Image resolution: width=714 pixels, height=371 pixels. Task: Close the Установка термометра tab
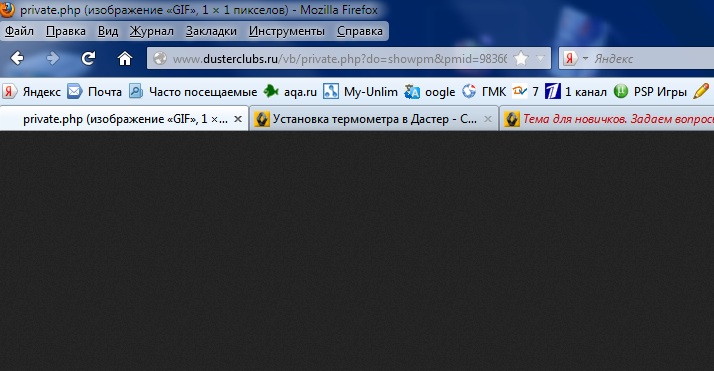click(488, 119)
